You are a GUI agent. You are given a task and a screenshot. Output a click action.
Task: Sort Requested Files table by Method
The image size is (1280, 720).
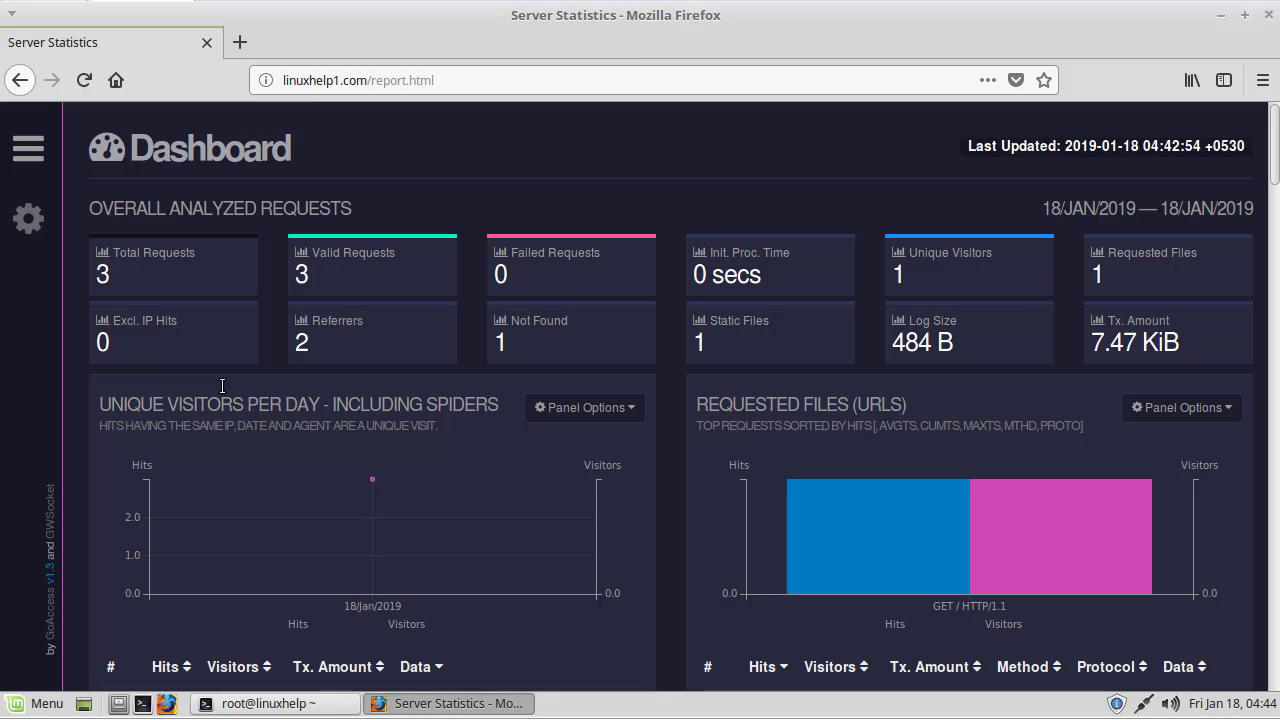pos(1029,666)
